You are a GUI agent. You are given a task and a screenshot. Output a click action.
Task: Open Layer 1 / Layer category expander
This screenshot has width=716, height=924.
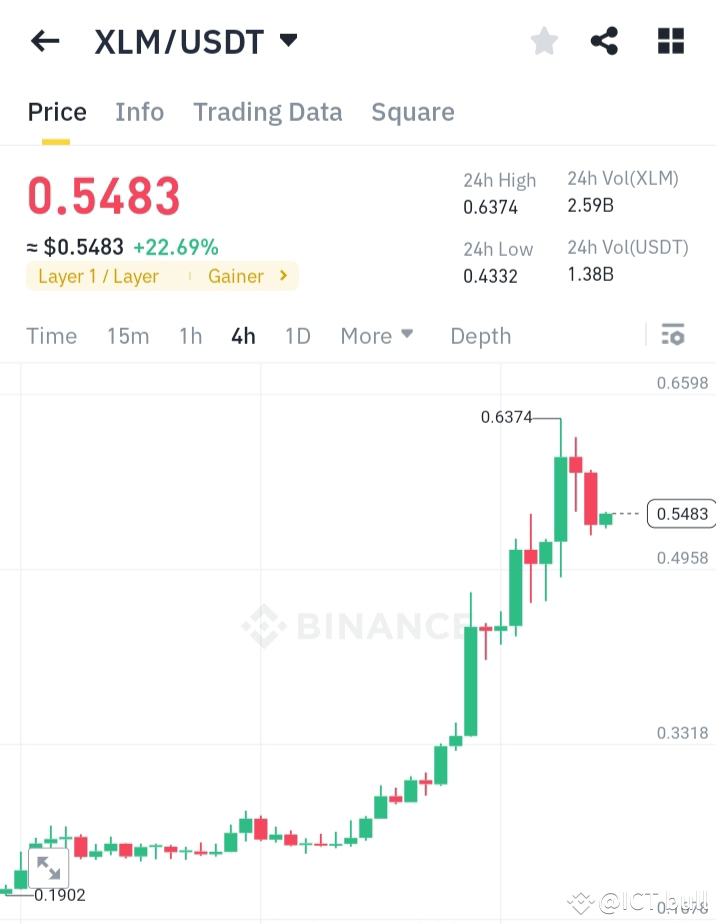[x=100, y=276]
